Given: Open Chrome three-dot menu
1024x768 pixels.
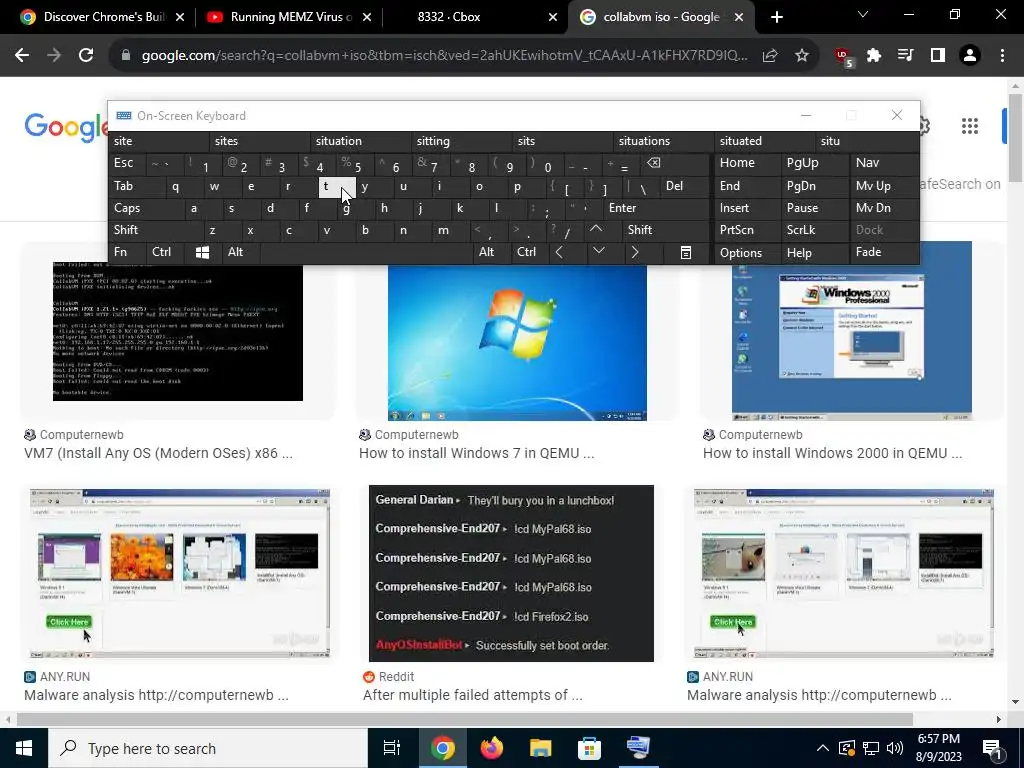Looking at the screenshot, I should click(1002, 56).
